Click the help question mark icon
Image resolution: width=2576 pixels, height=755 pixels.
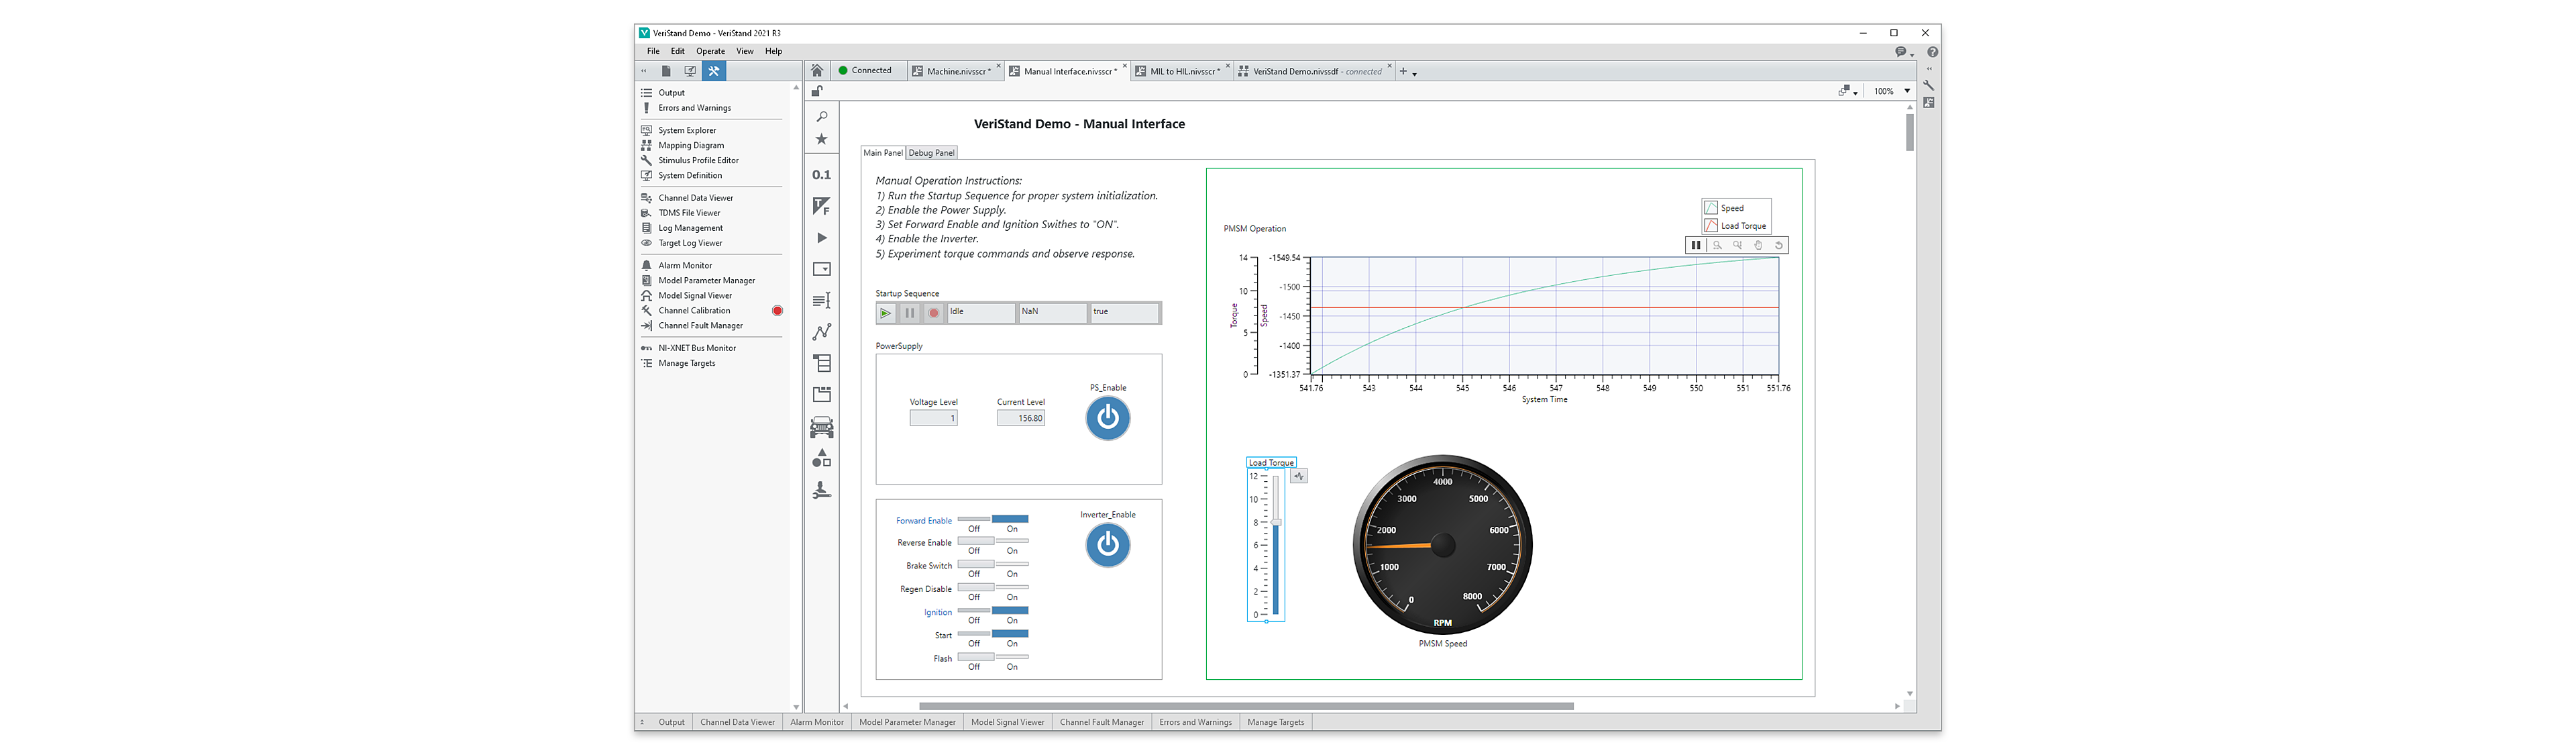click(1933, 52)
